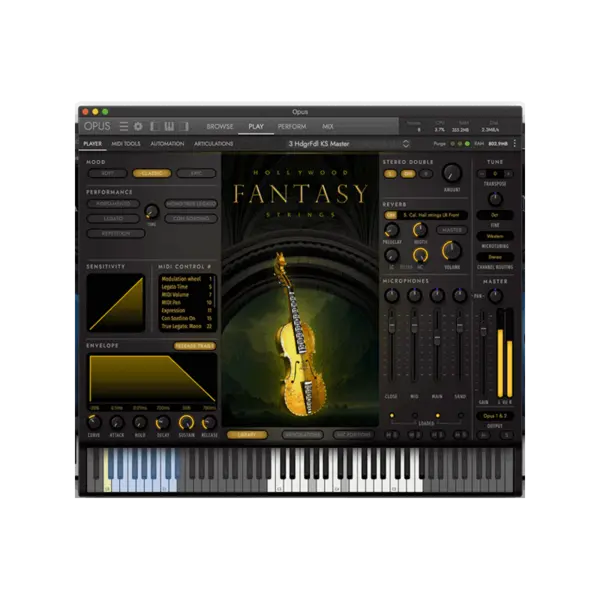Screen dimensions: 600x600
Task: Toggle Mono True Legato mode
Action: (x=191, y=204)
